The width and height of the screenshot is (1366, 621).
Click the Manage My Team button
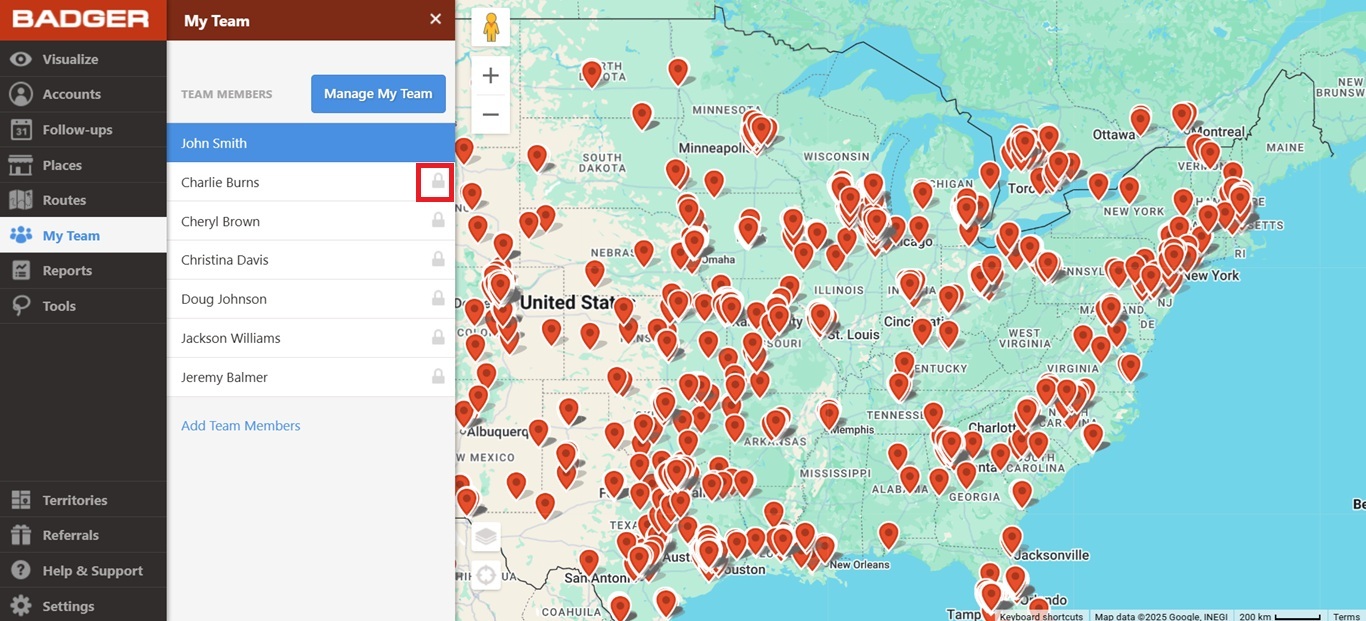click(x=378, y=94)
